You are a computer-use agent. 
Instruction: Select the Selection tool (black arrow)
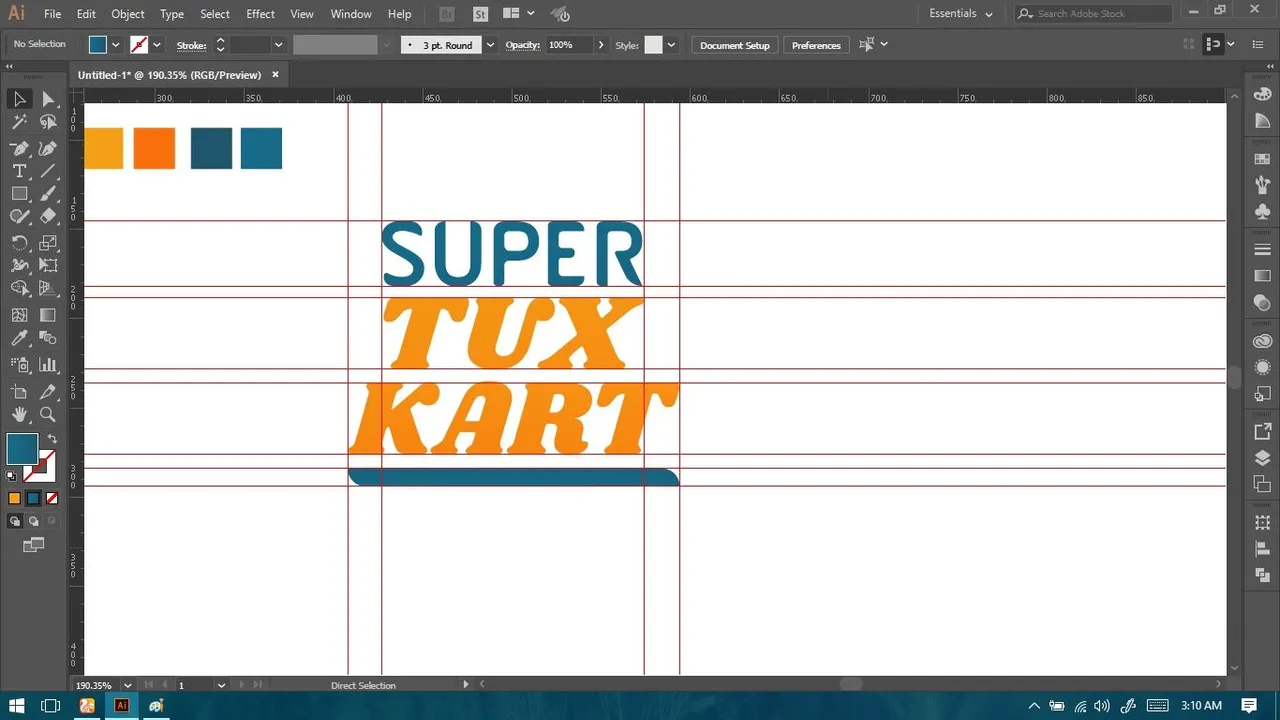(19, 99)
